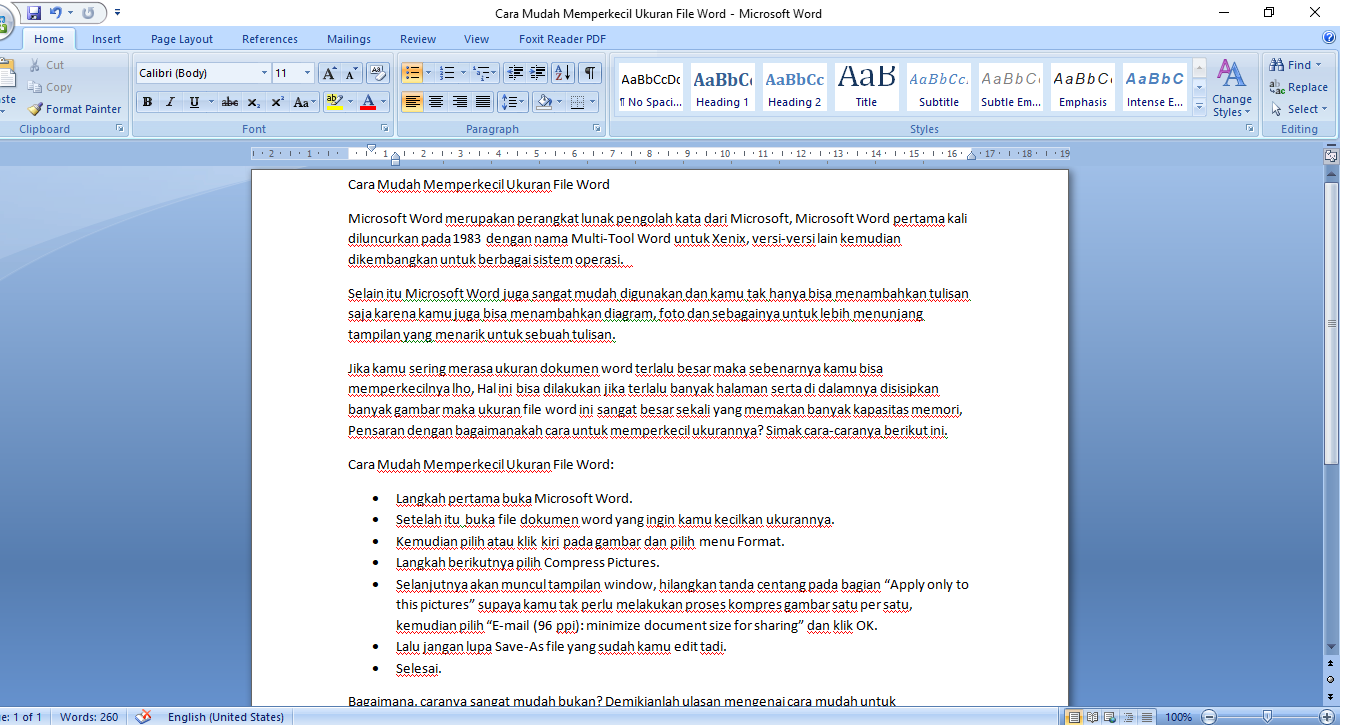The height and width of the screenshot is (725, 1346).
Task: Open the Paragraph dialog launcher
Action: click(x=597, y=129)
